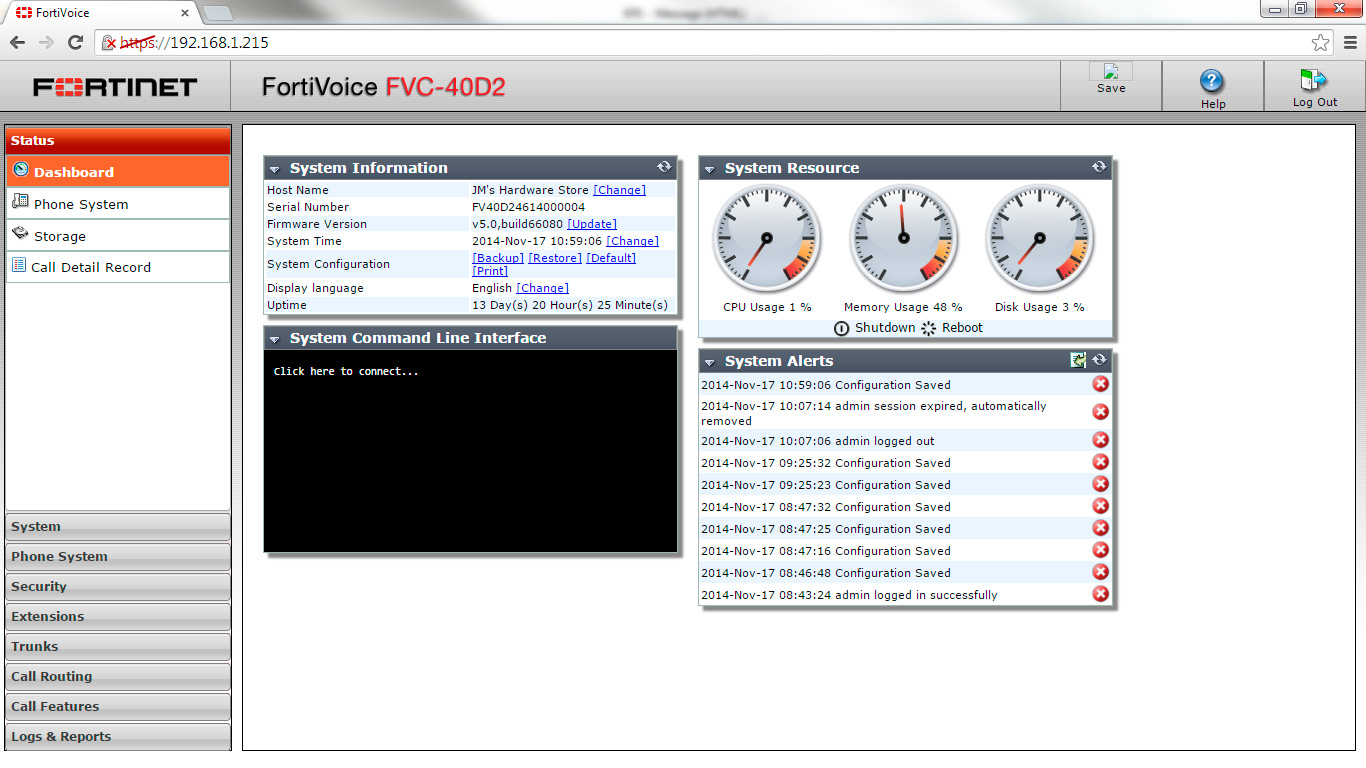
Task: Open a new browser tab
Action: (x=218, y=12)
